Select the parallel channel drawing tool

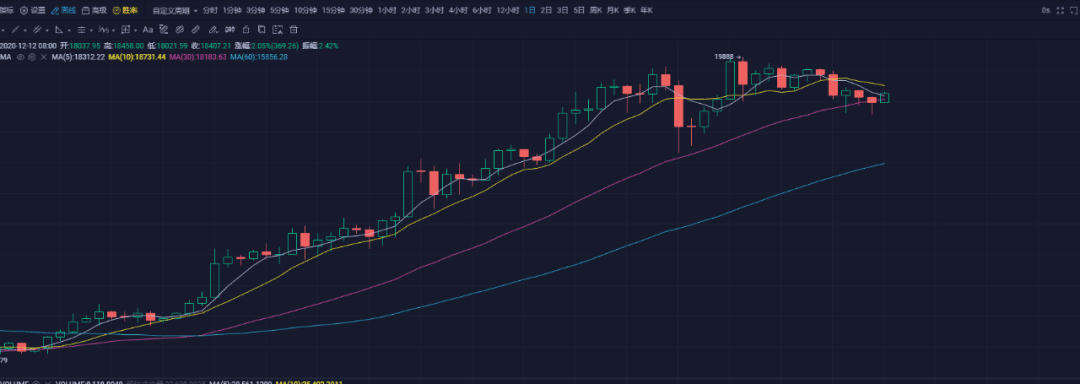[x=37, y=30]
